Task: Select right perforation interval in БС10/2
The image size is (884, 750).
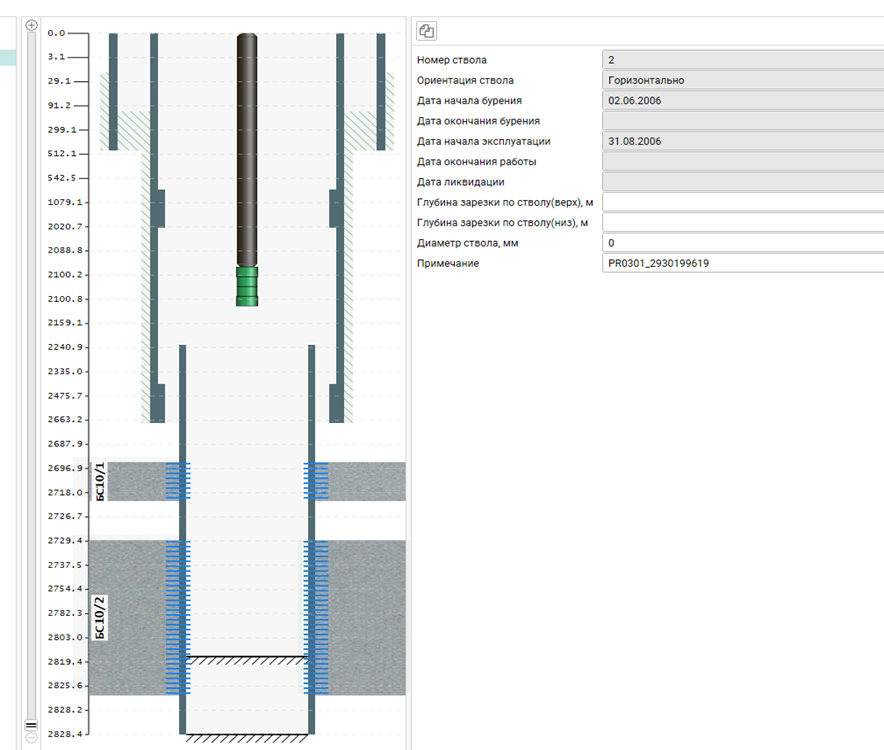Action: tap(316, 617)
